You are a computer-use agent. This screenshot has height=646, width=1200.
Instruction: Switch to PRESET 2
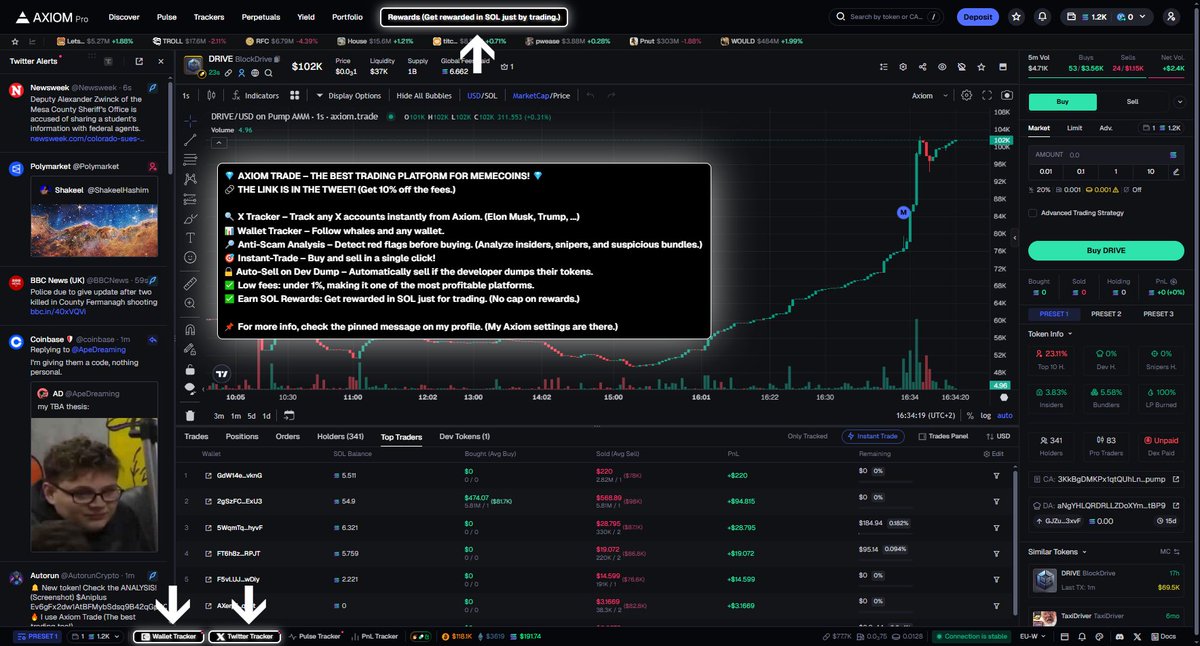(x=1105, y=314)
